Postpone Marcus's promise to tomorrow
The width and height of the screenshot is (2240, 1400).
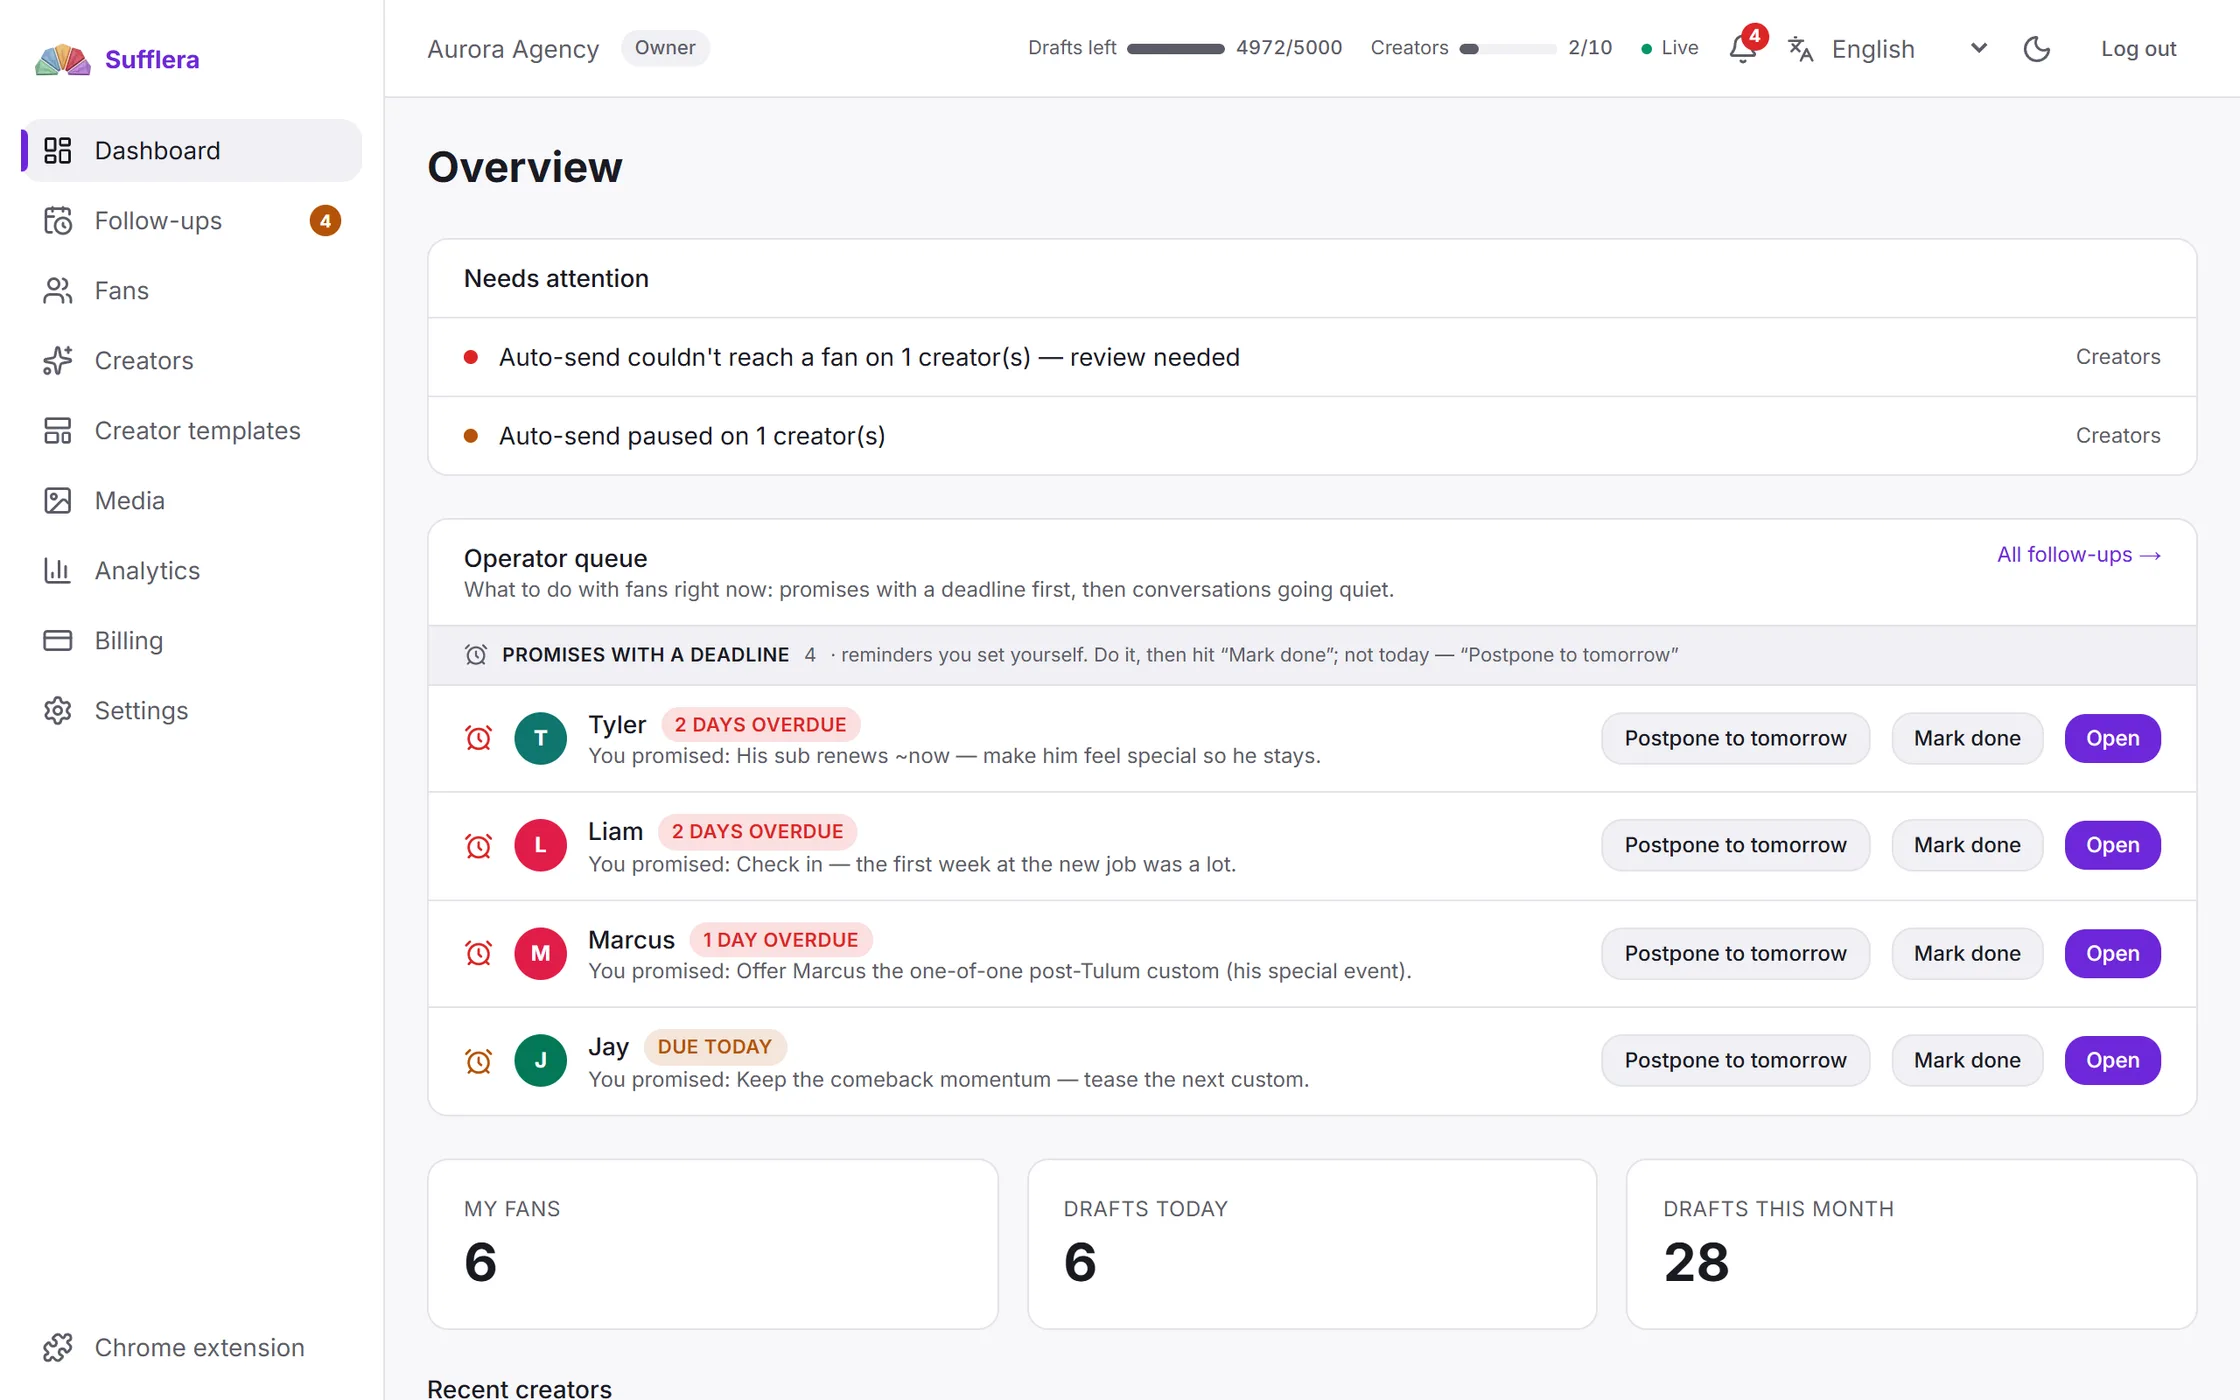(1735, 953)
